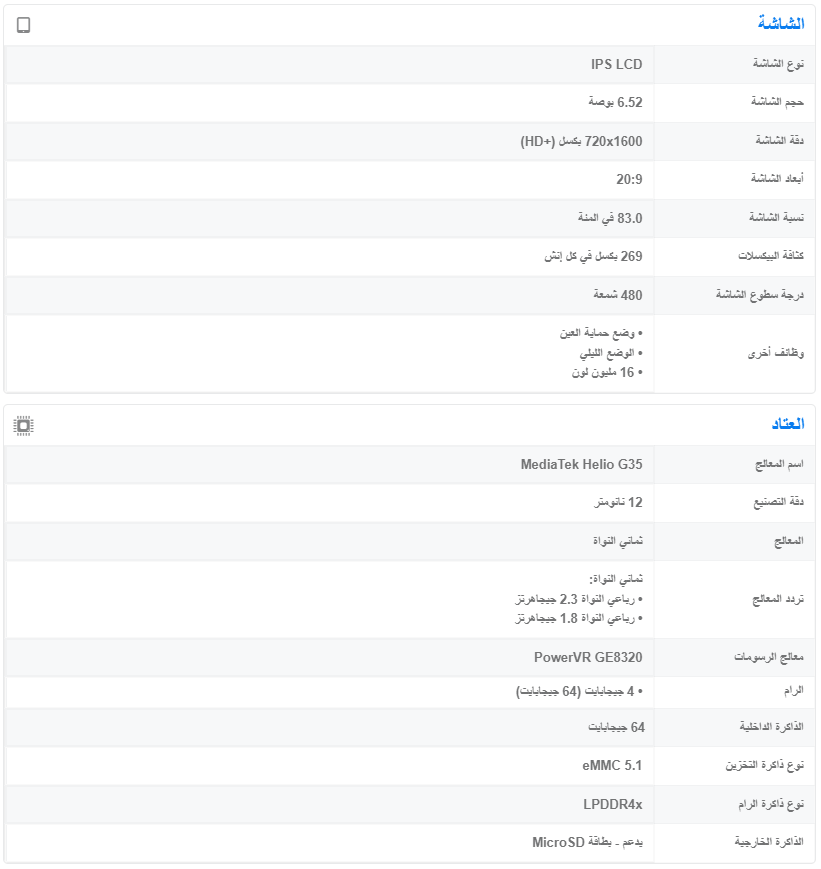Open the العتاد section heading

click(x=787, y=425)
